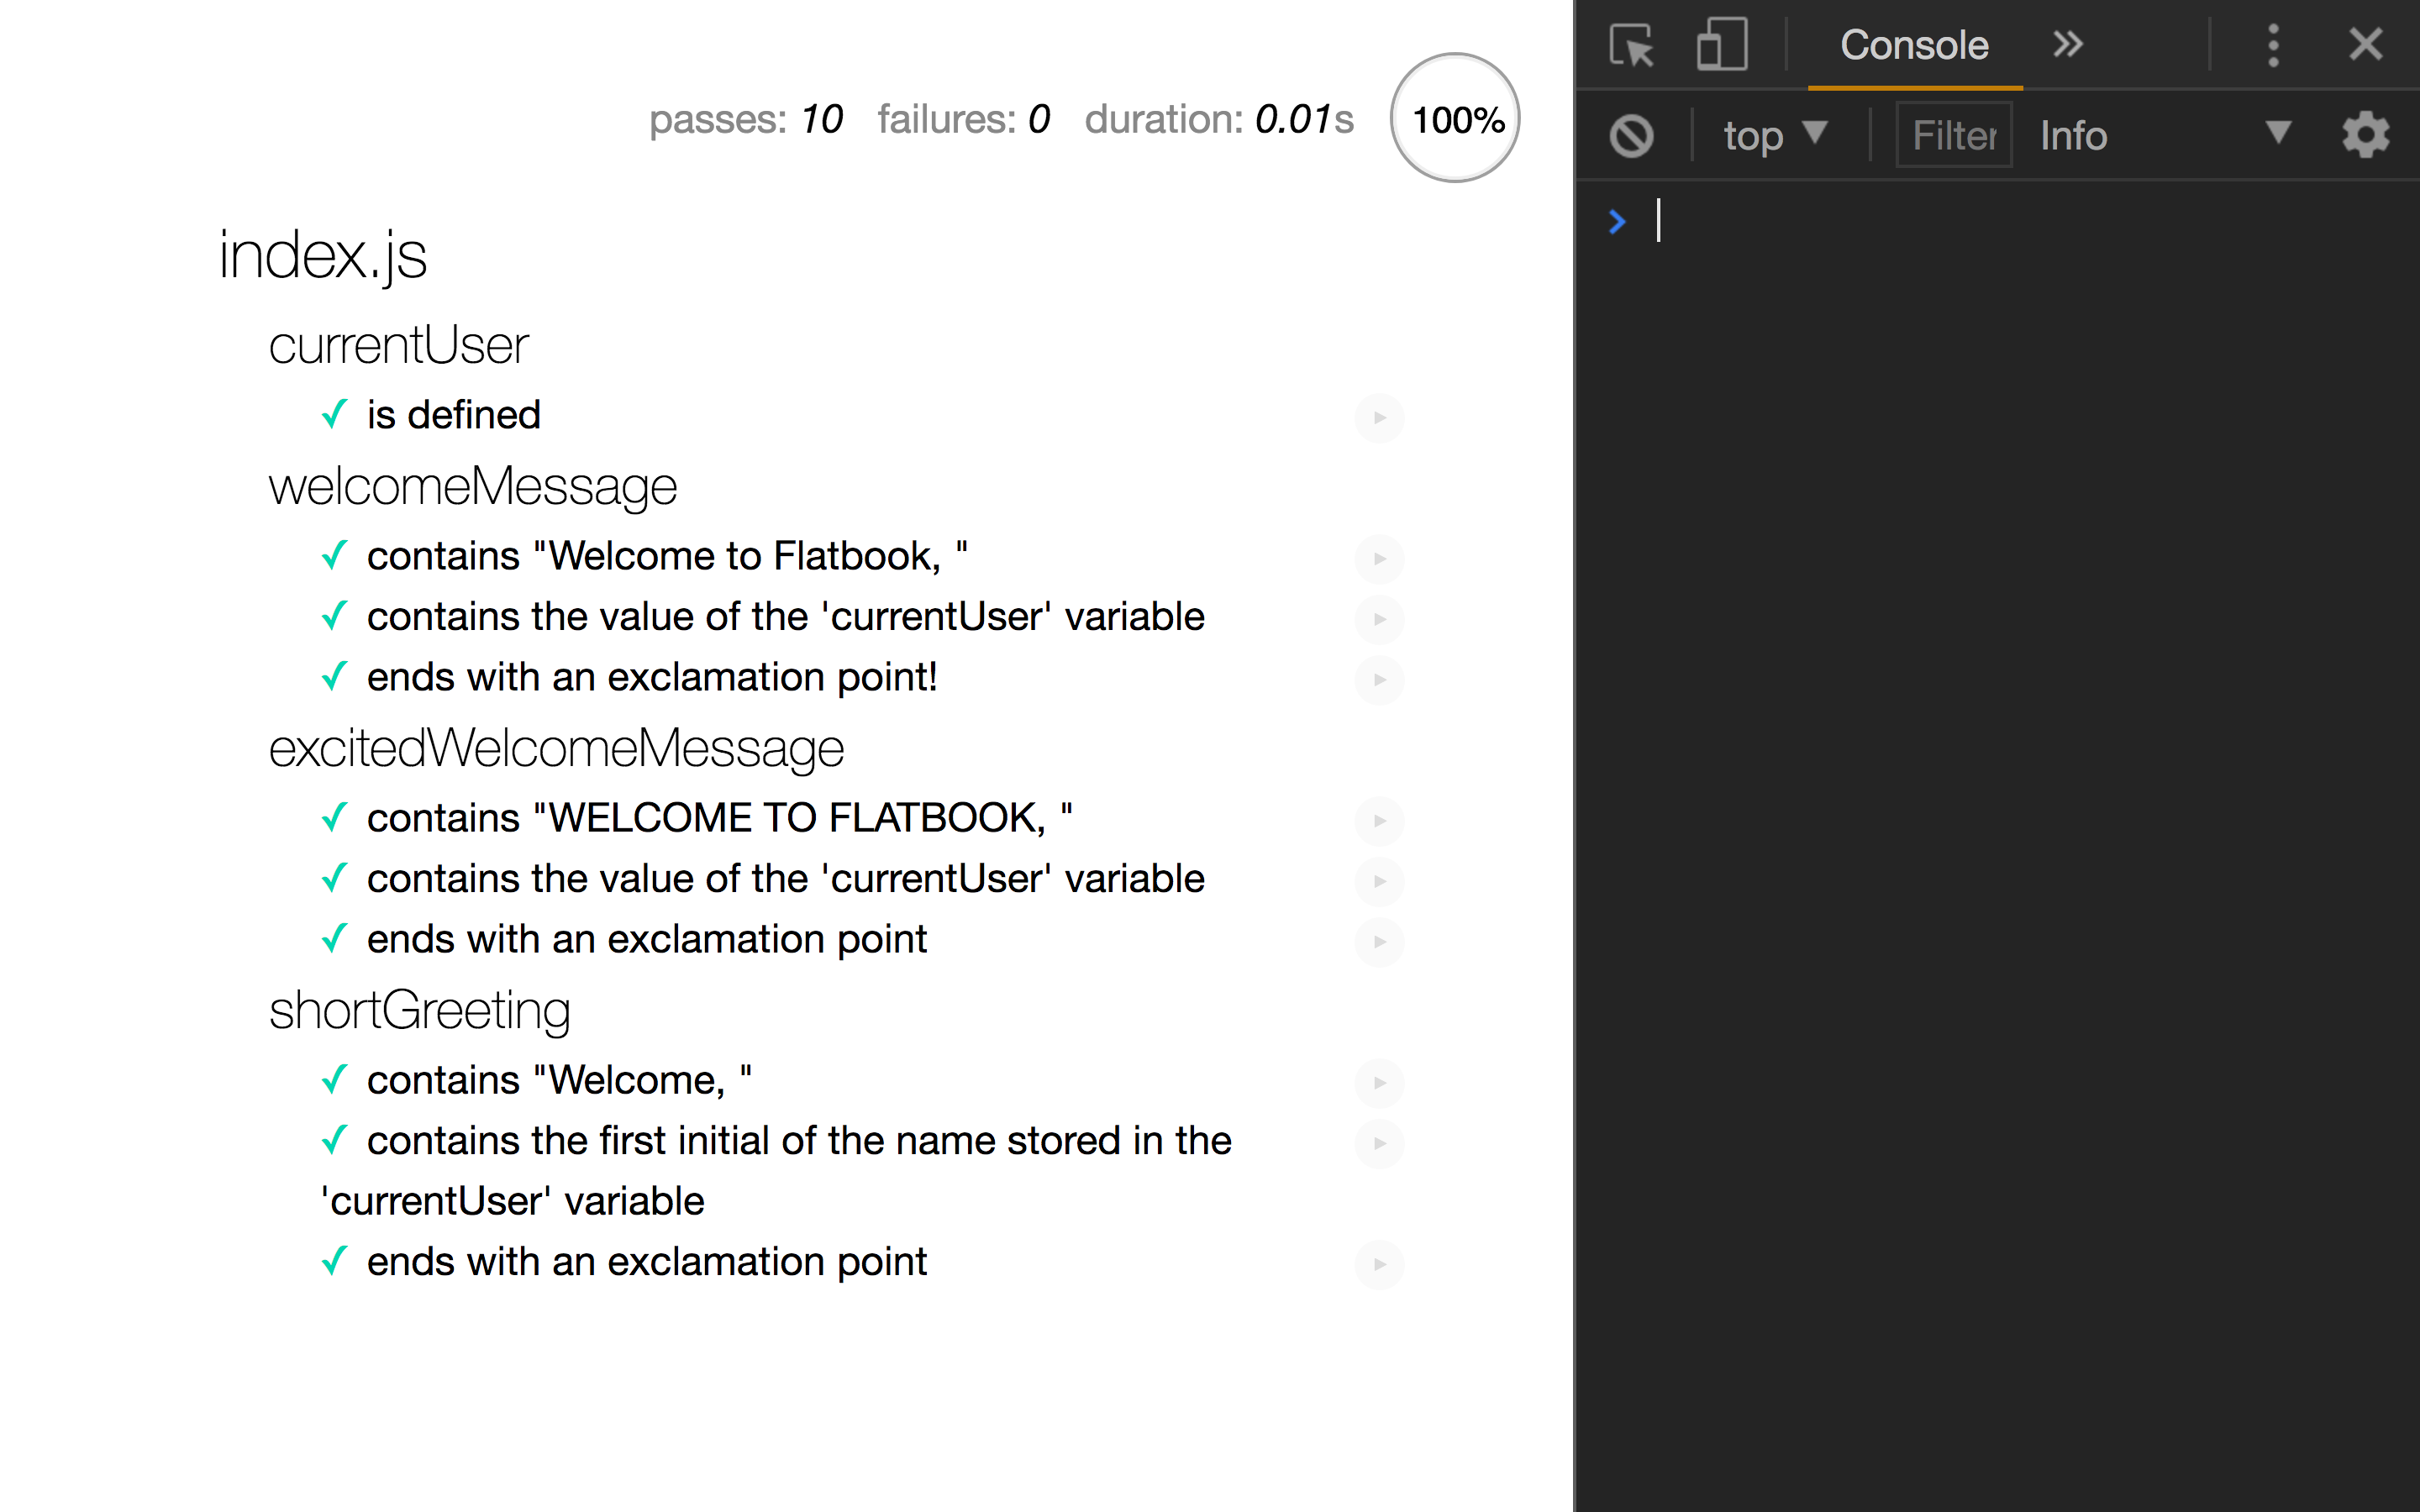This screenshot has width=2420, height=1512.
Task: Open the shortGreeting suite link
Action: 419,1011
